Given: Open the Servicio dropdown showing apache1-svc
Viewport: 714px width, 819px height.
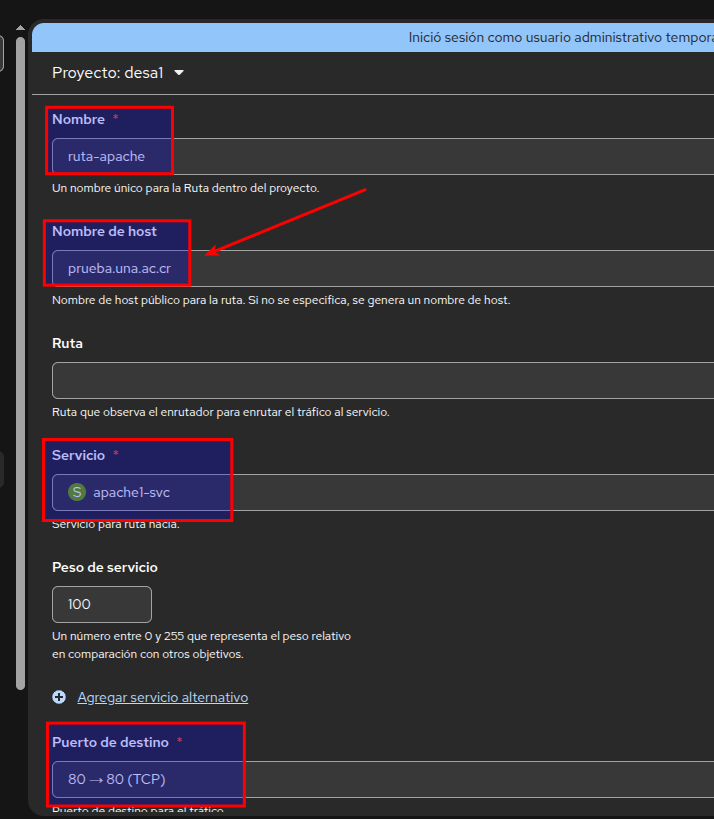Looking at the screenshot, I should tap(380, 492).
